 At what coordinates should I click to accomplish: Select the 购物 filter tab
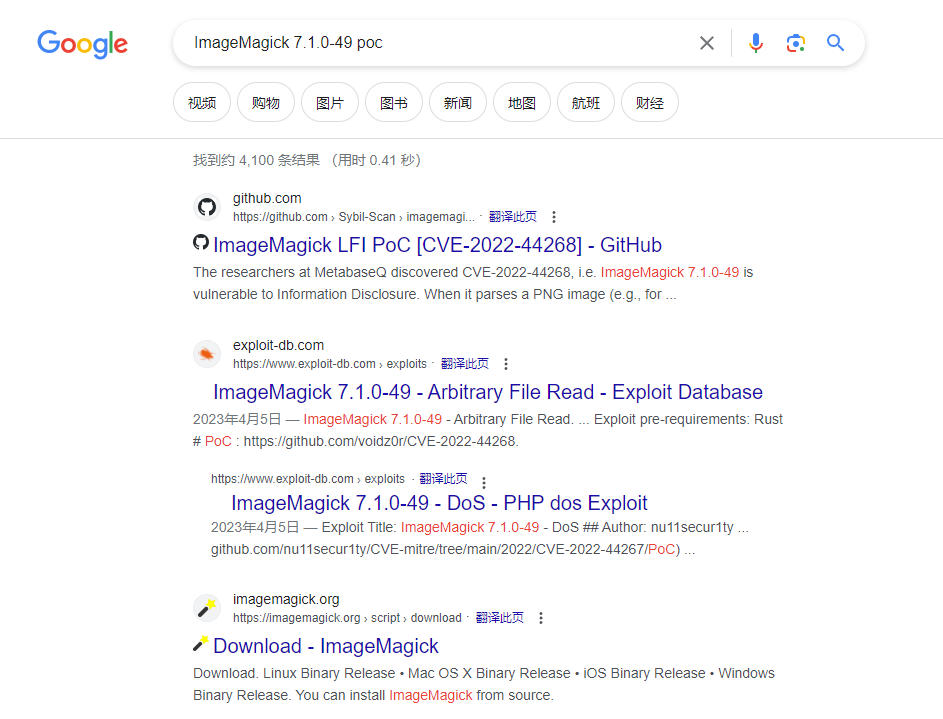point(266,103)
